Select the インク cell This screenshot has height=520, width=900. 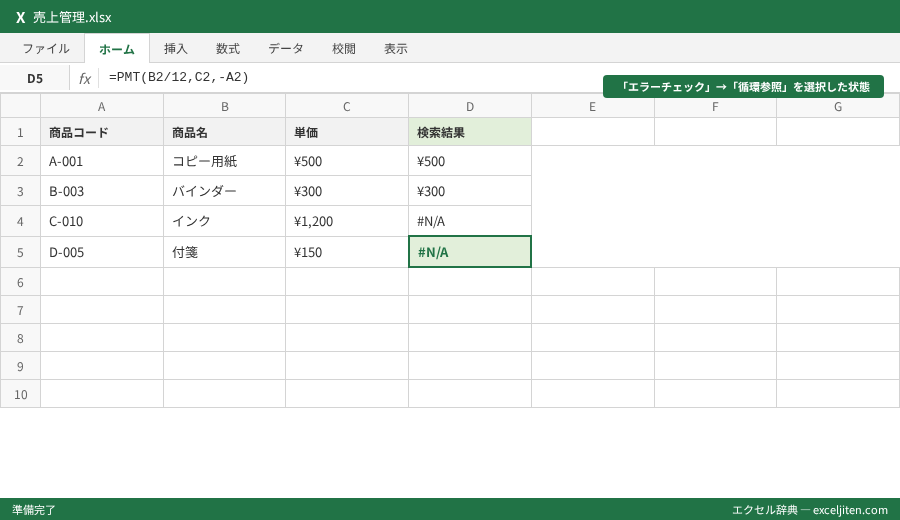[x=224, y=221]
